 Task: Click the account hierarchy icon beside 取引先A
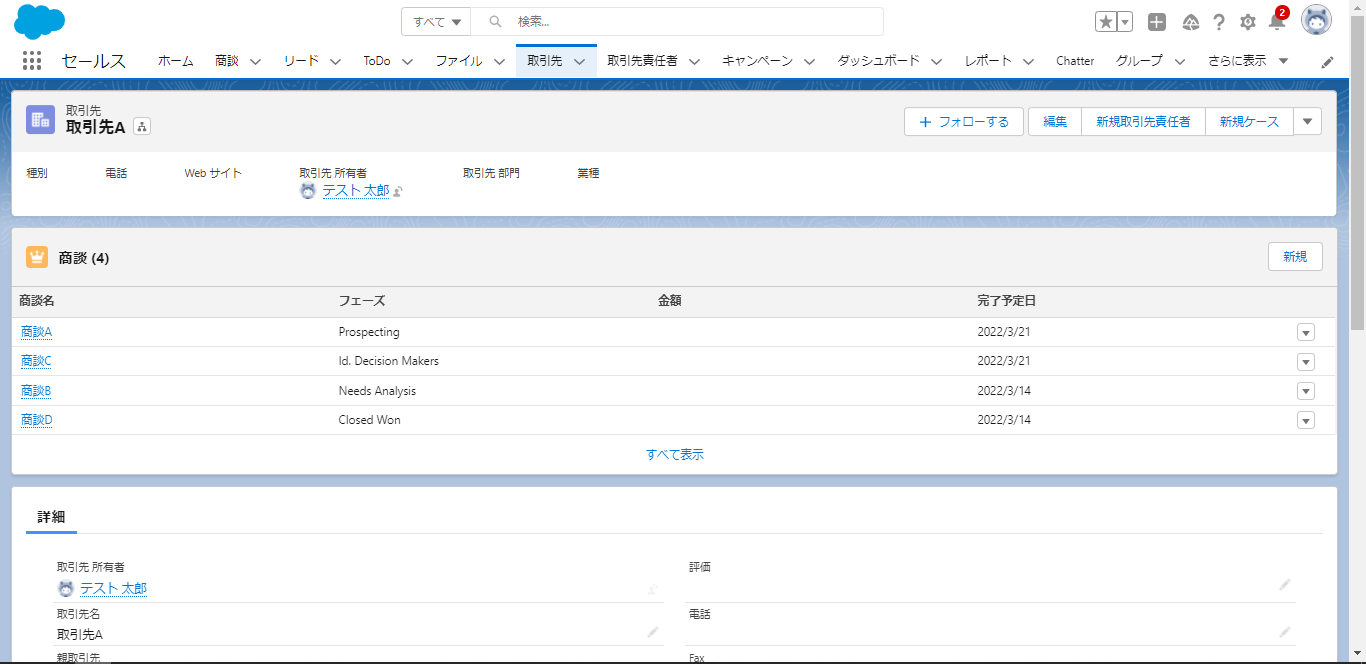pyautogui.click(x=142, y=126)
